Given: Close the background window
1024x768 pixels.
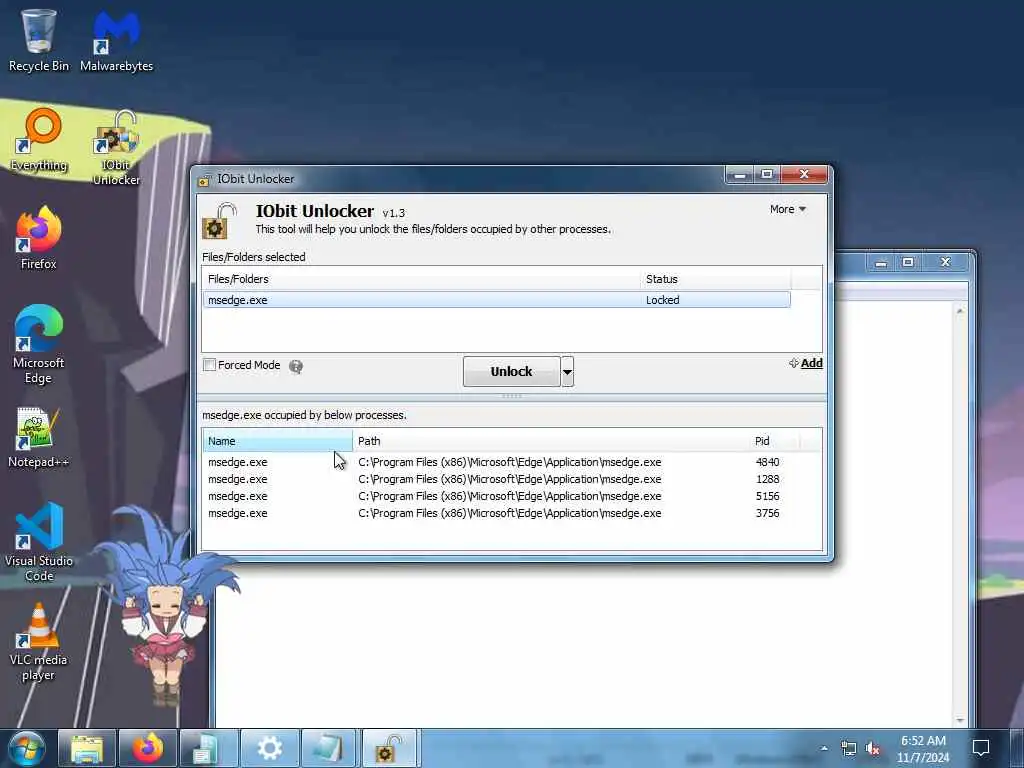Looking at the screenshot, I should [x=946, y=262].
